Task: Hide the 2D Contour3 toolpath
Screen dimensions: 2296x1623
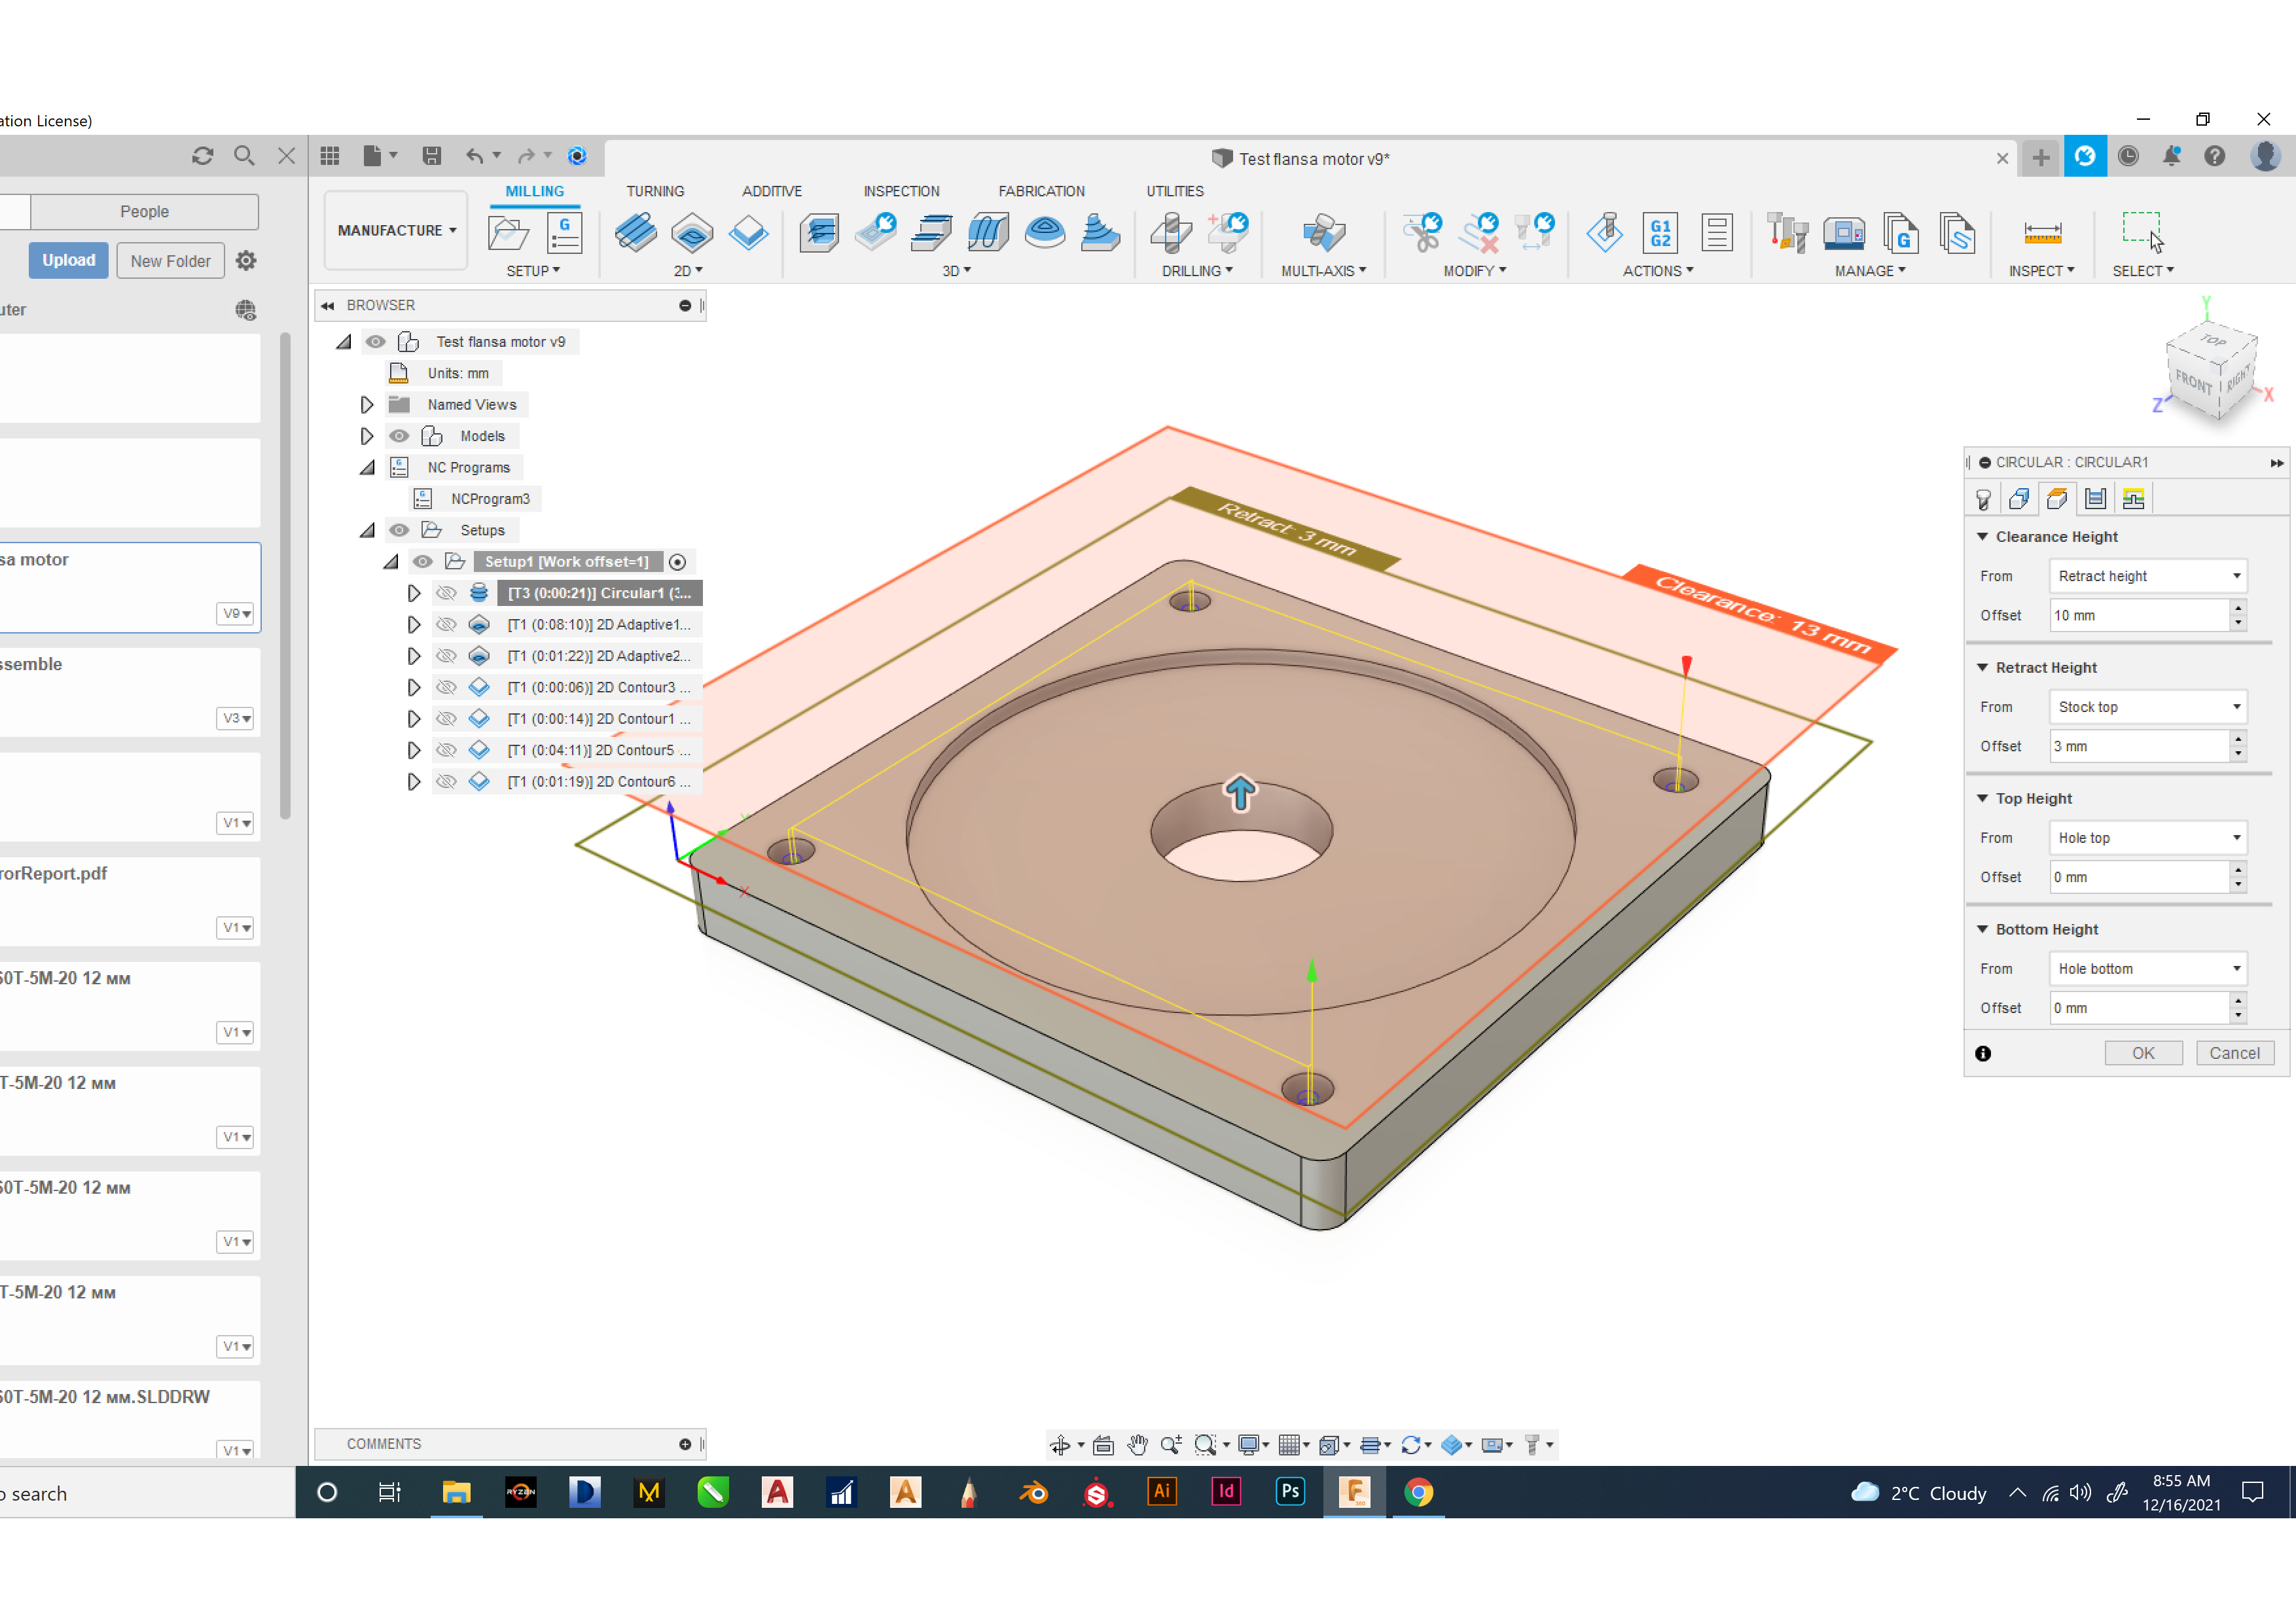Action: pos(446,687)
